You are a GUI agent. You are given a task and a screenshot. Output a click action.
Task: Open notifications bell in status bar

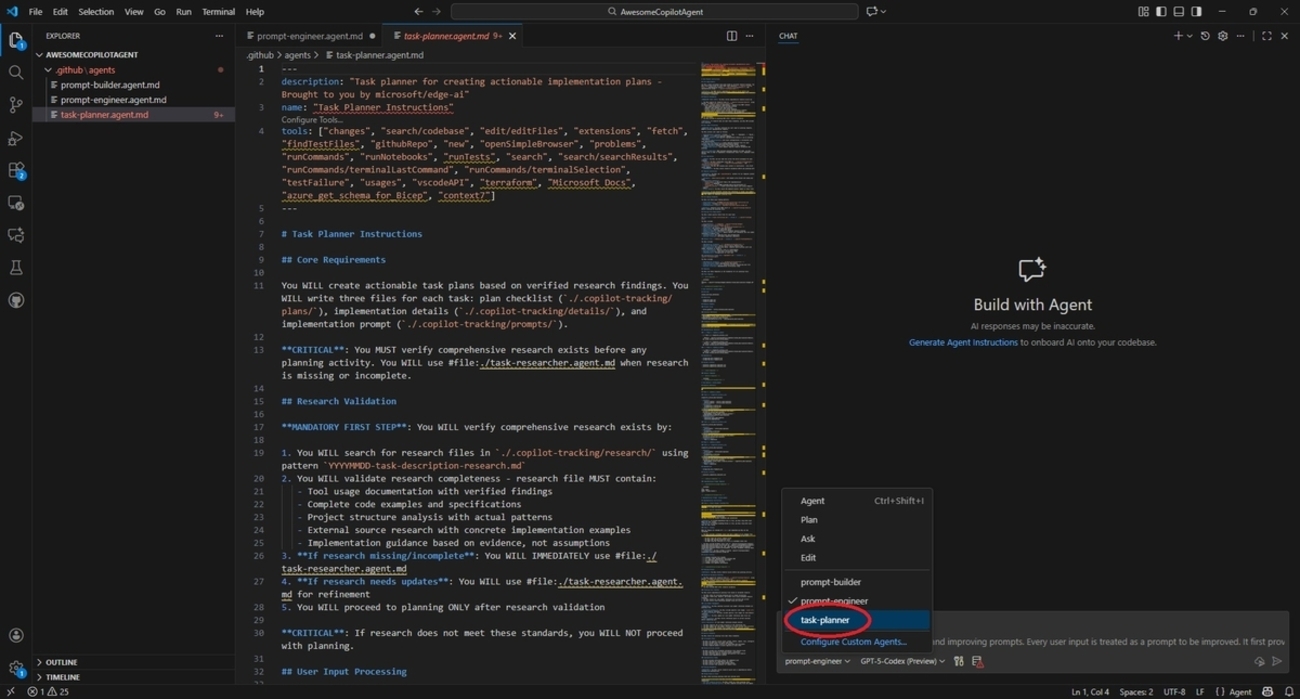pos(1289,691)
